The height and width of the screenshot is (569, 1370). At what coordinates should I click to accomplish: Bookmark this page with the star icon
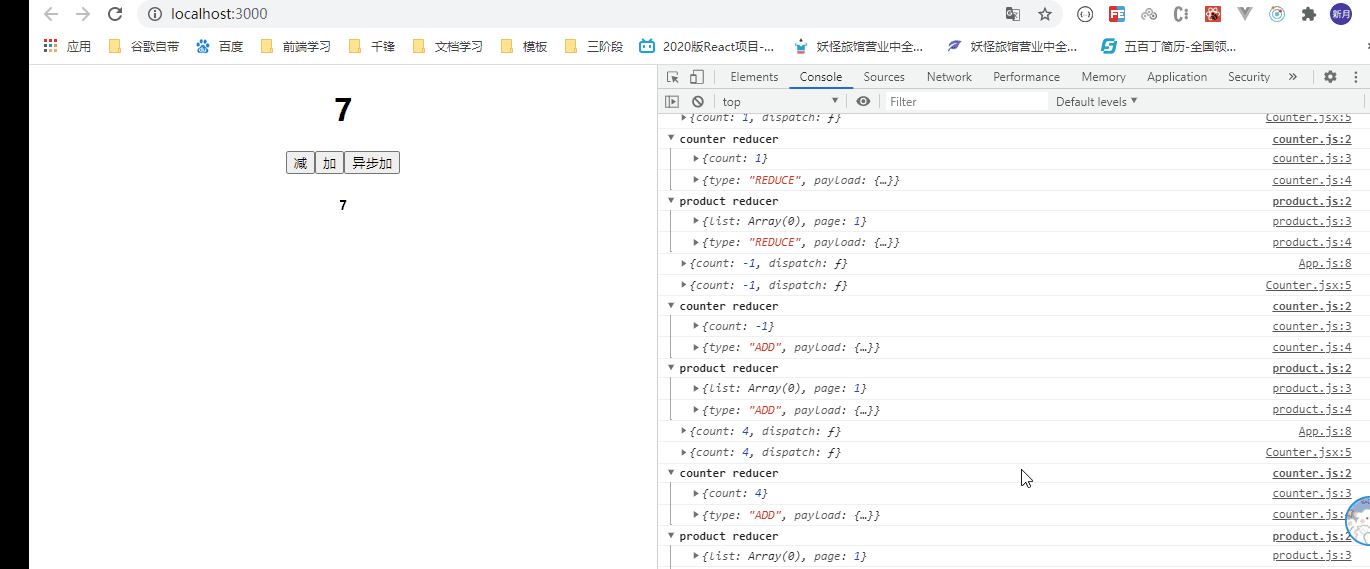click(1045, 14)
